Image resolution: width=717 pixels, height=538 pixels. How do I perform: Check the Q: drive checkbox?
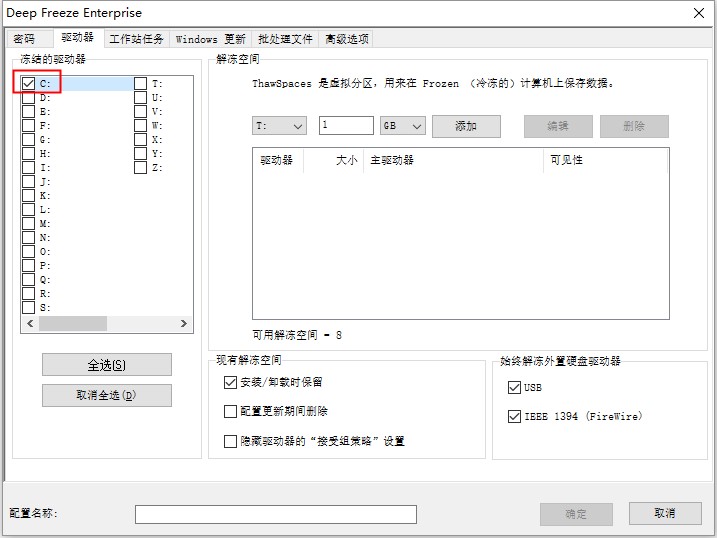point(28,280)
